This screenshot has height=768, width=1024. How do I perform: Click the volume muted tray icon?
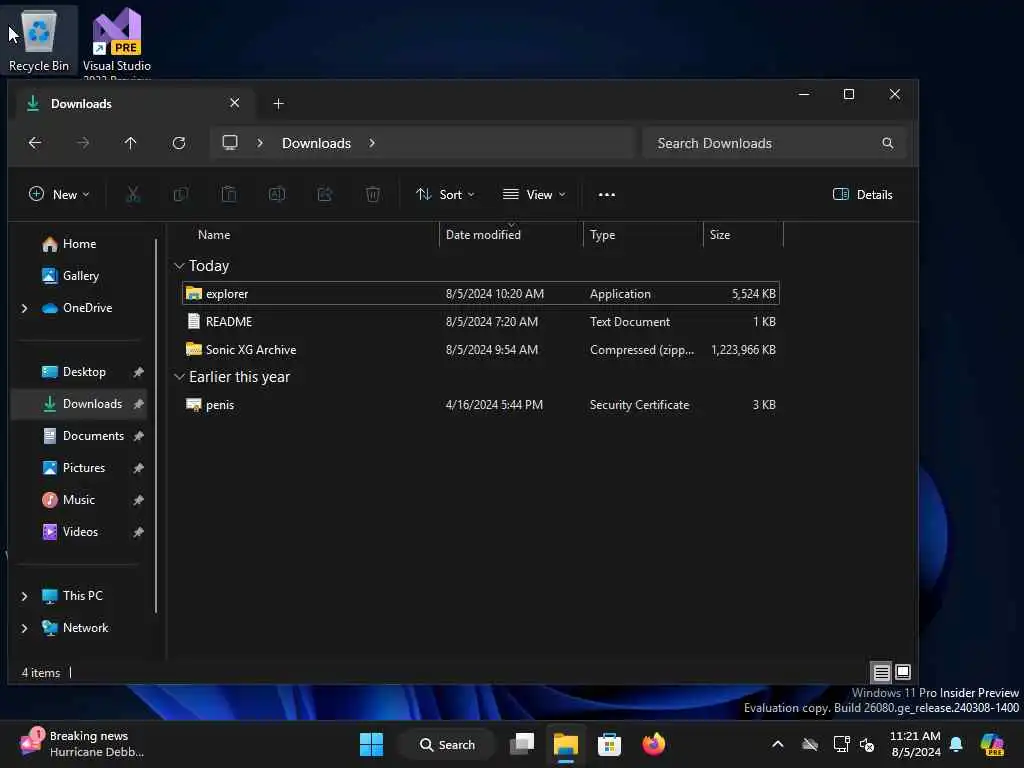coord(867,744)
